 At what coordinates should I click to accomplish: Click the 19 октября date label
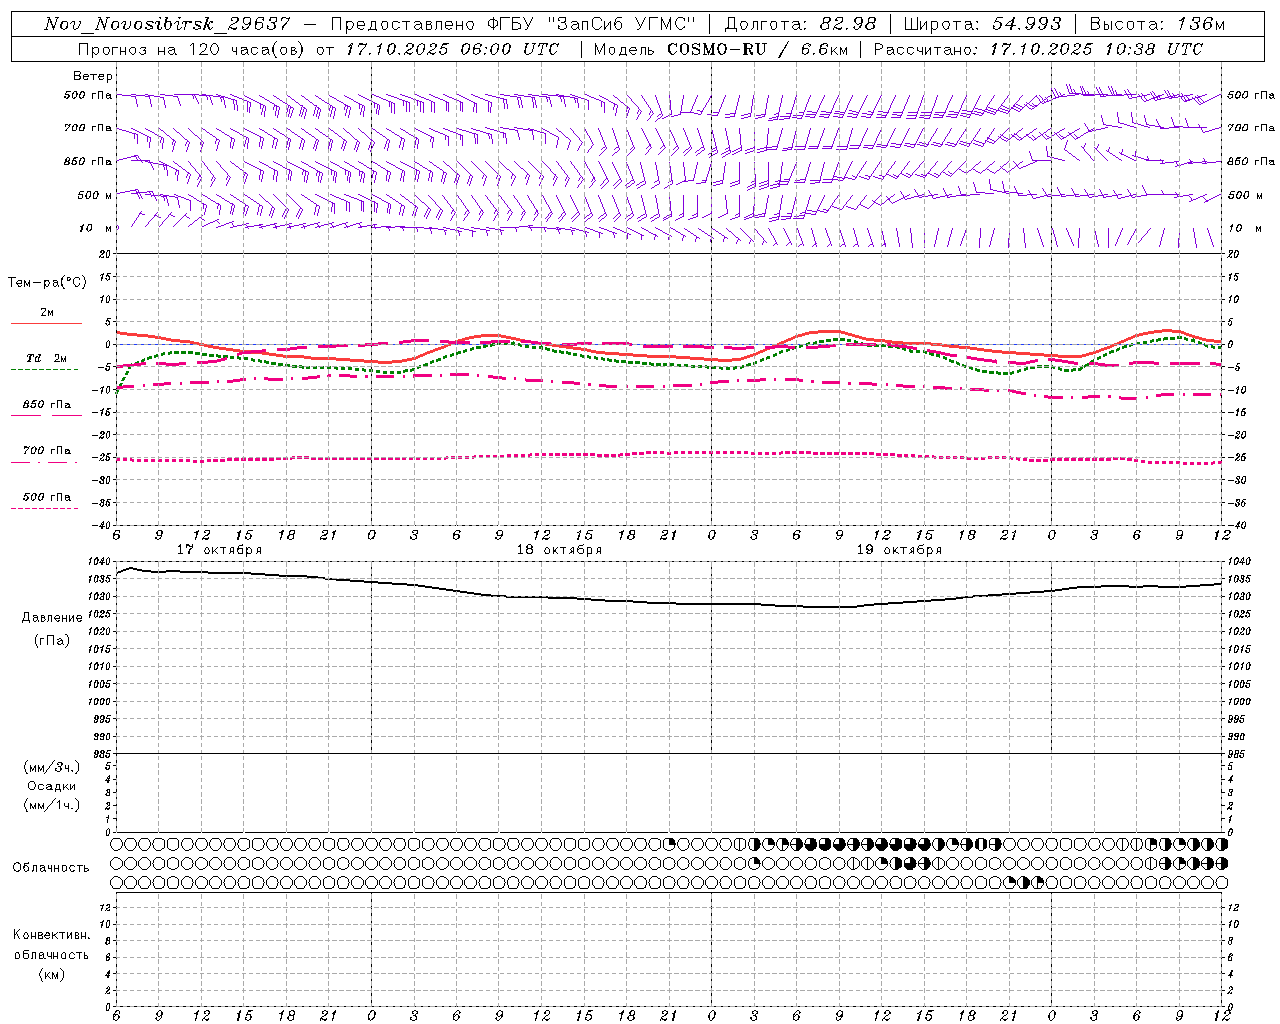pos(900,550)
